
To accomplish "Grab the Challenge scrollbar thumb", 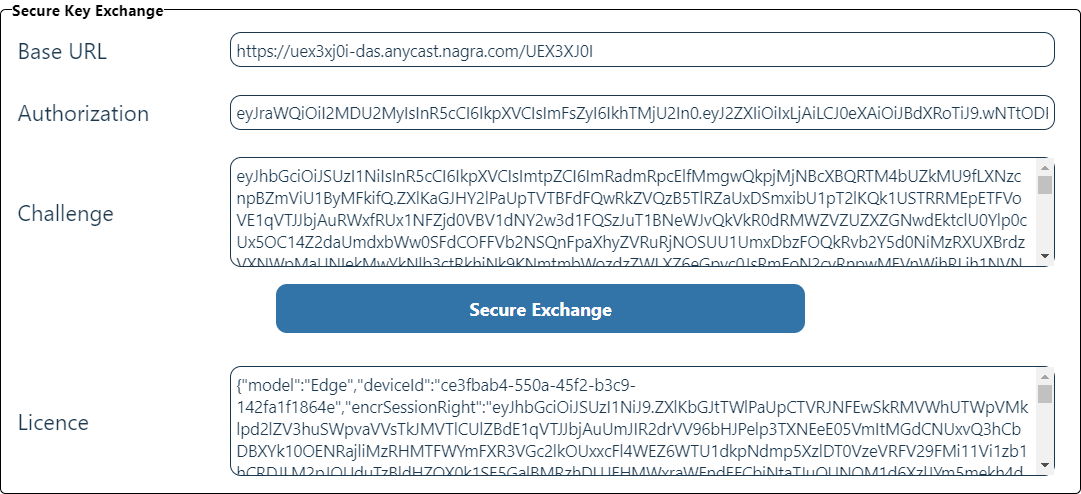I will (x=1046, y=186).
